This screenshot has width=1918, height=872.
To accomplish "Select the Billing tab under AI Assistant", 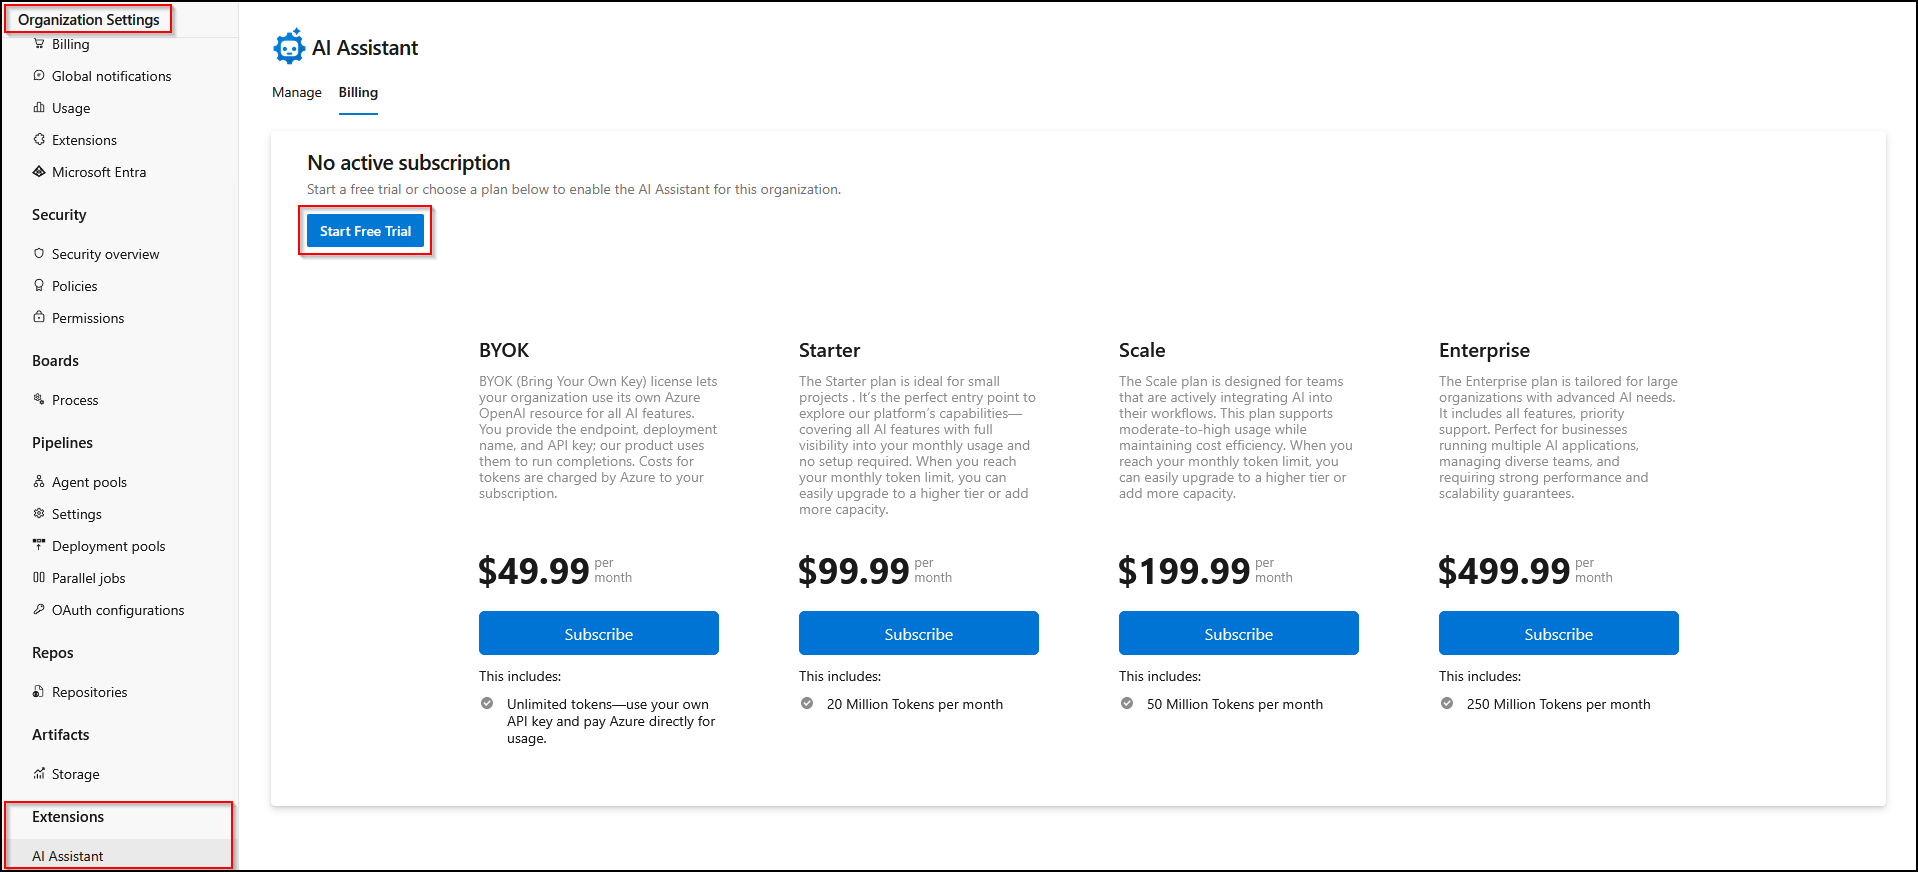I will [358, 92].
